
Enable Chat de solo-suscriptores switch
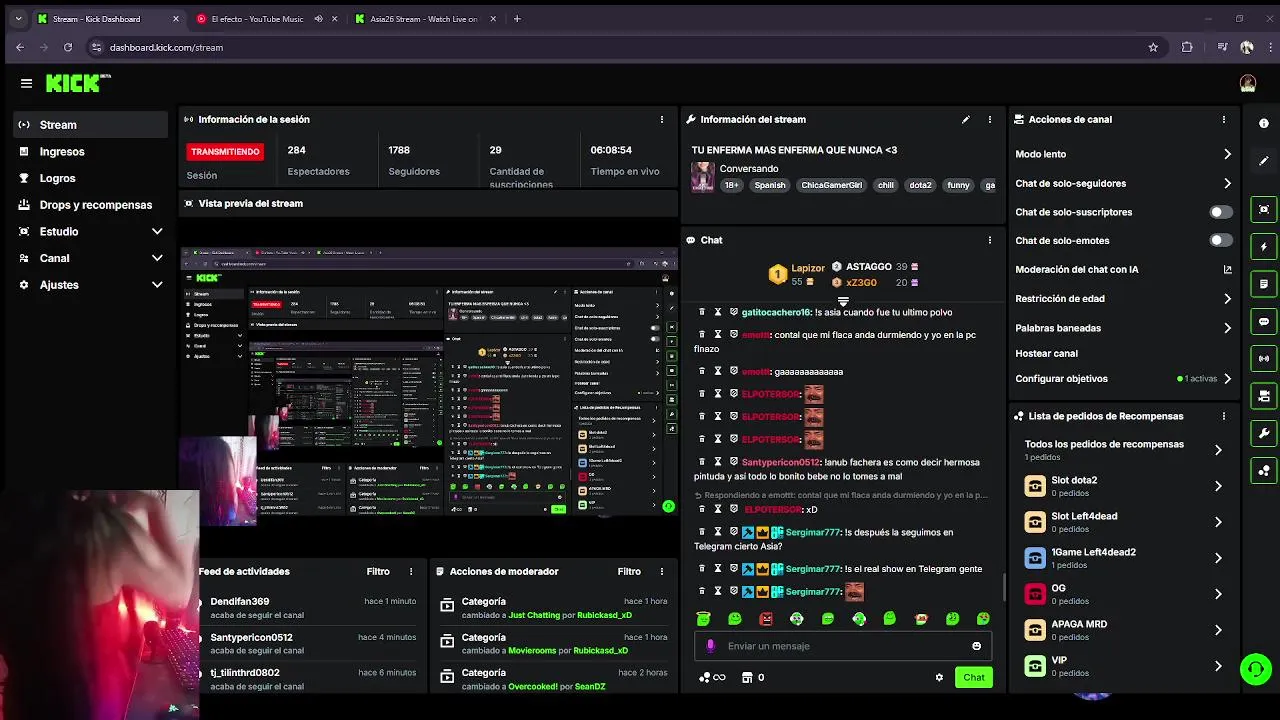tap(1221, 212)
